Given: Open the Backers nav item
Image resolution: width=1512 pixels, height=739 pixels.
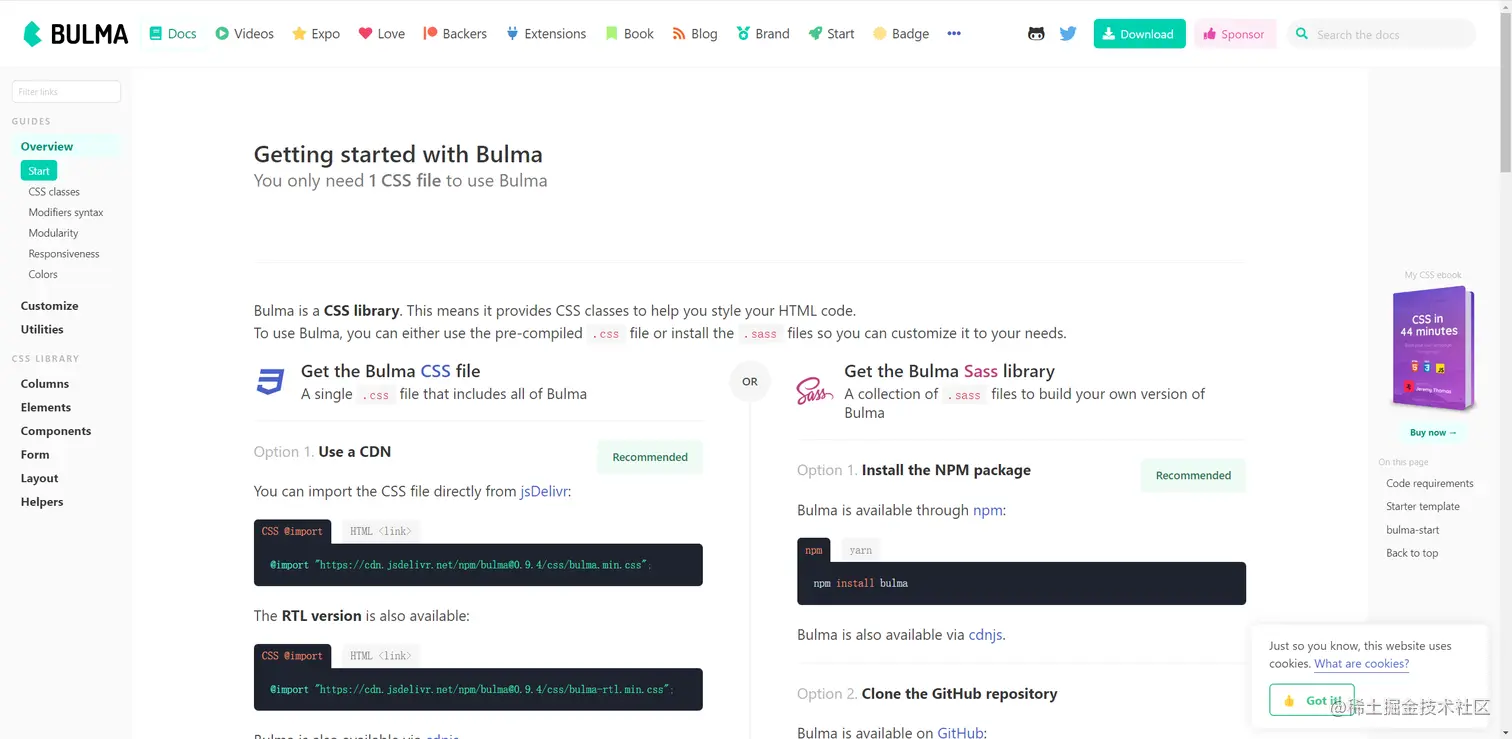Looking at the screenshot, I should (455, 34).
